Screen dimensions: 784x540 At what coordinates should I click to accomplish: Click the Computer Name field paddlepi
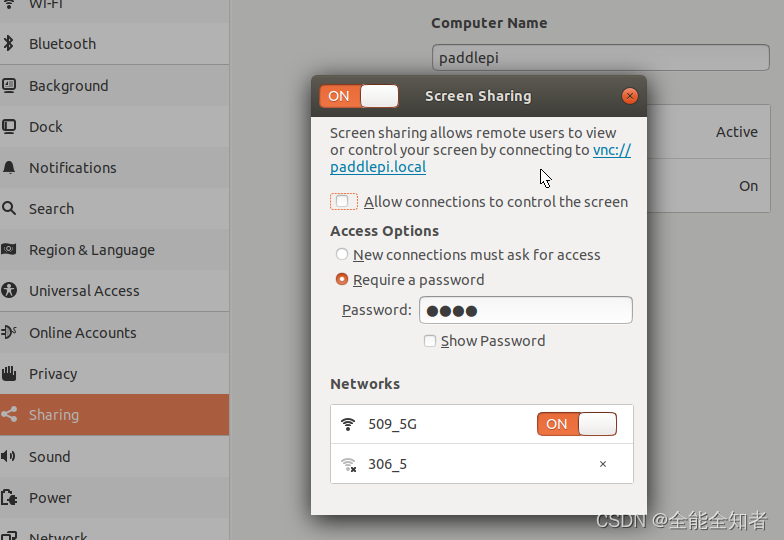point(600,58)
